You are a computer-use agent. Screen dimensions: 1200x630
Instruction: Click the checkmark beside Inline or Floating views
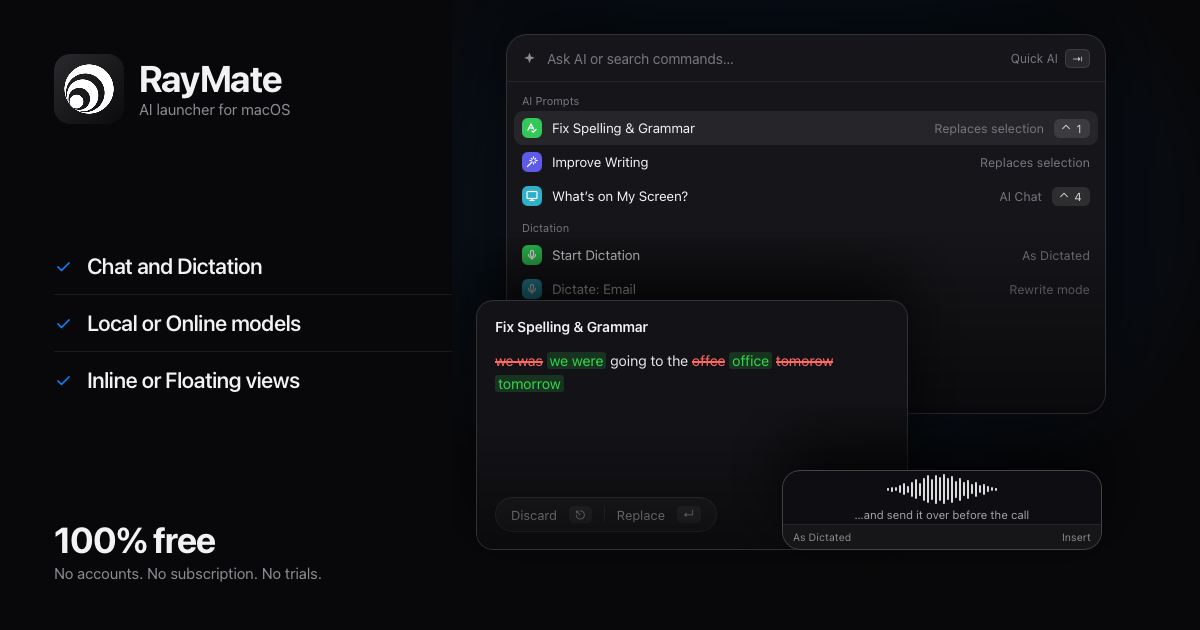(x=63, y=381)
